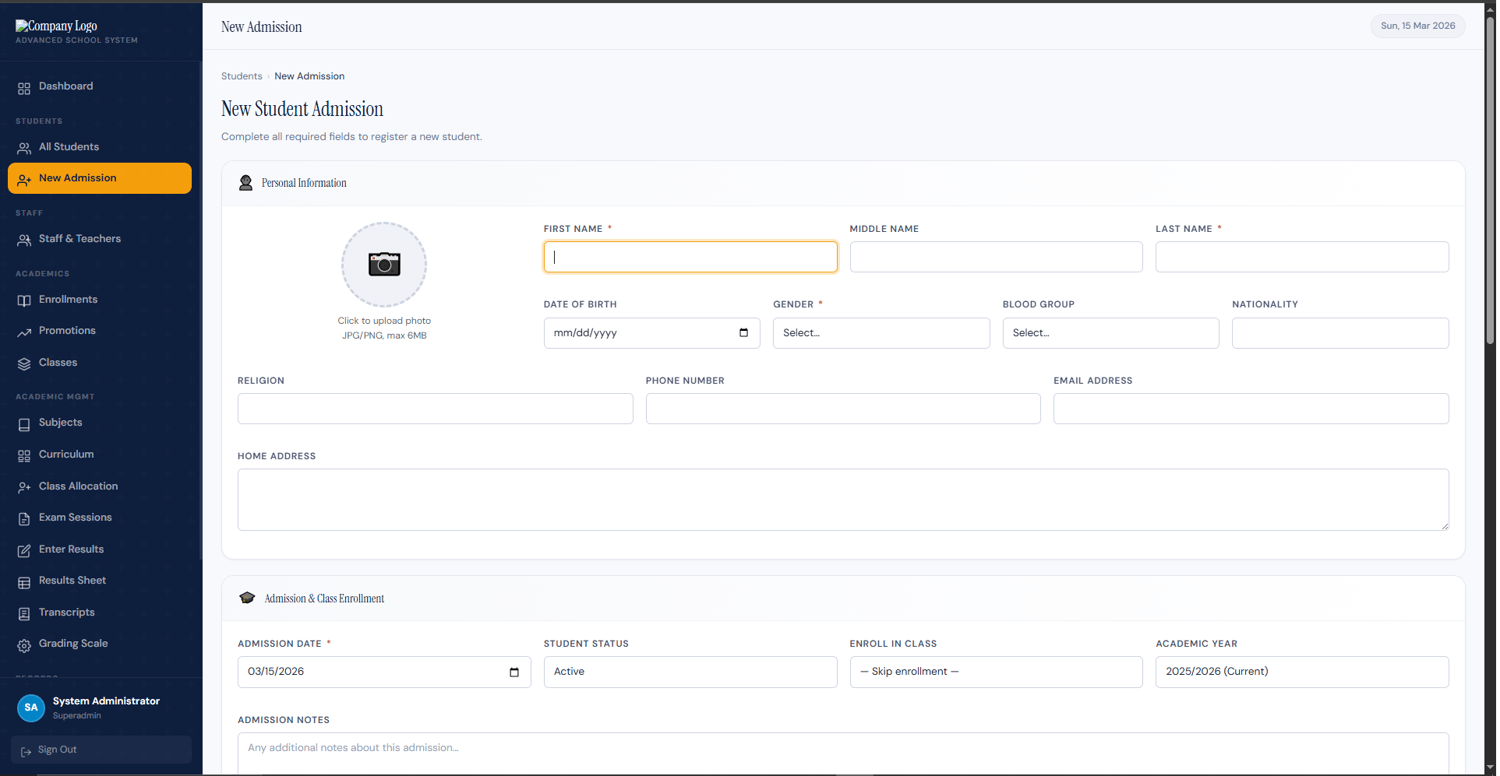Image resolution: width=1500 pixels, height=776 pixels.
Task: Open the Student Status dropdown
Action: [x=690, y=672]
